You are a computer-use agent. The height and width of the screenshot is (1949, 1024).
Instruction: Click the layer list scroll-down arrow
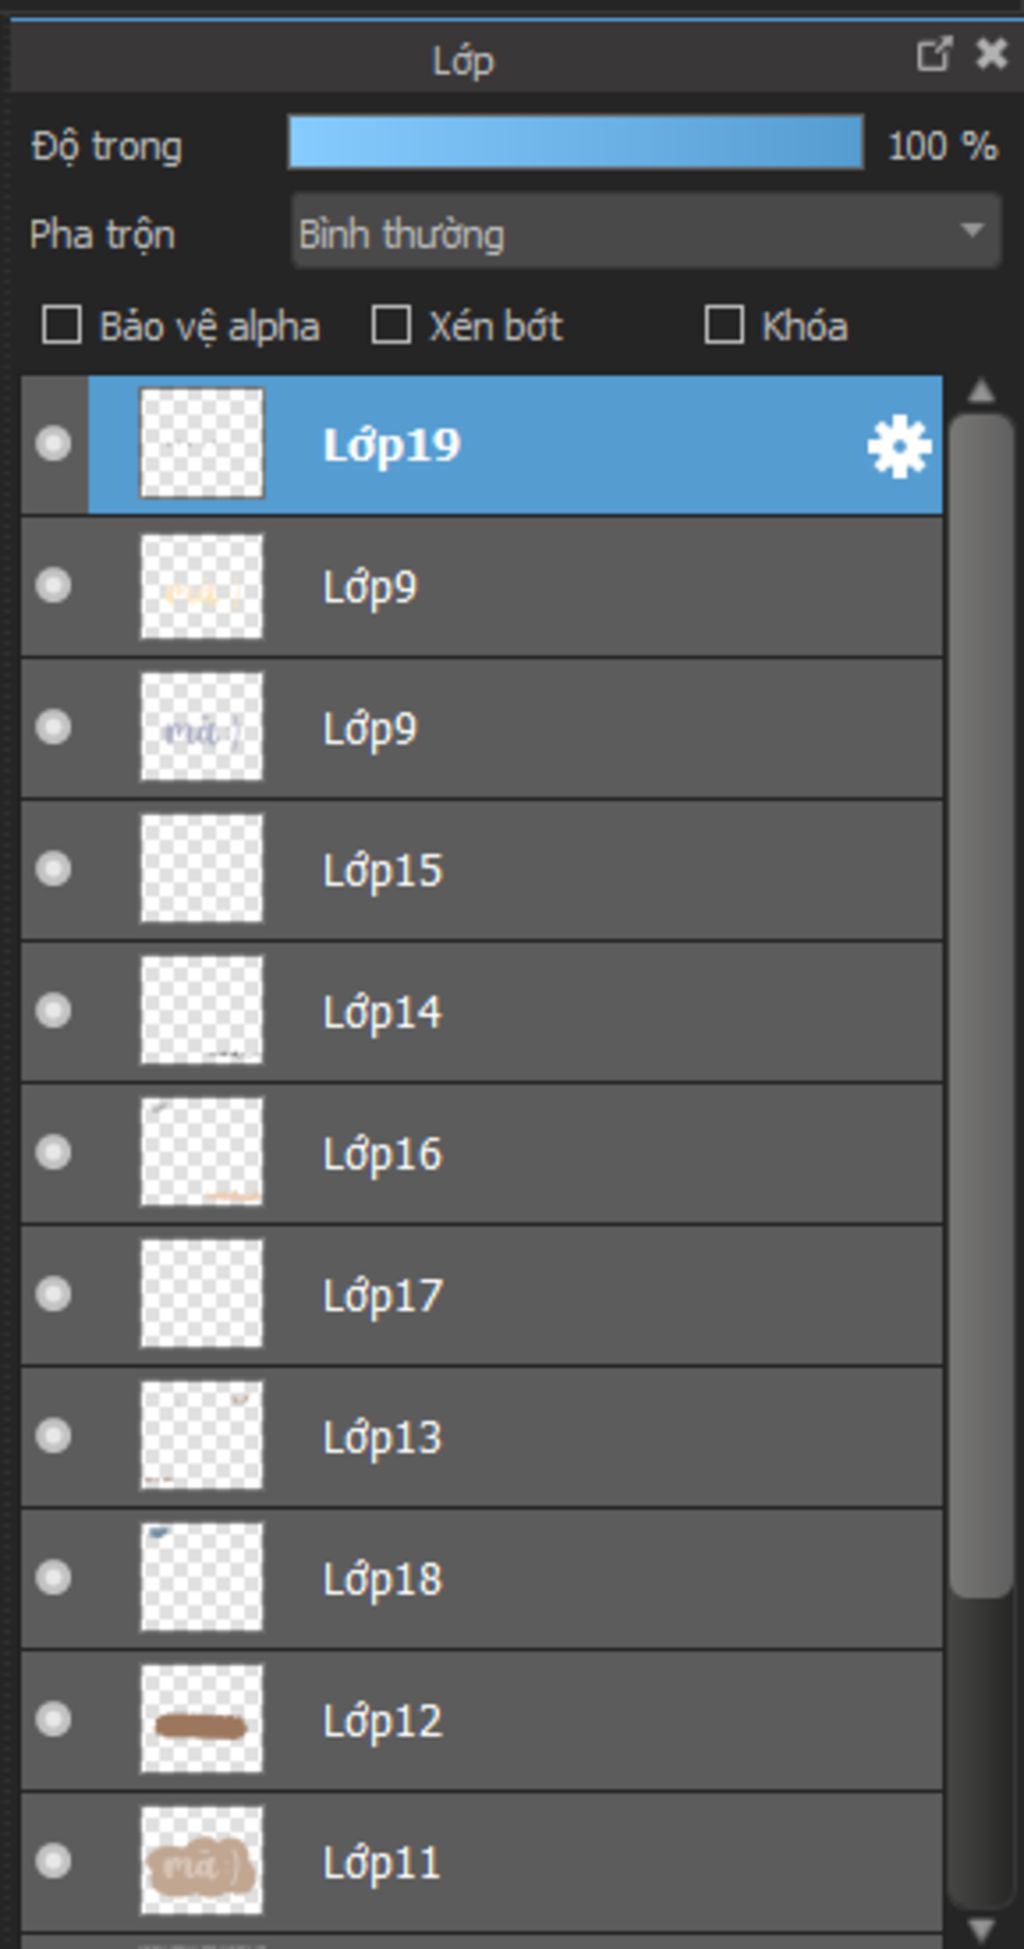pyautogui.click(x=981, y=1927)
